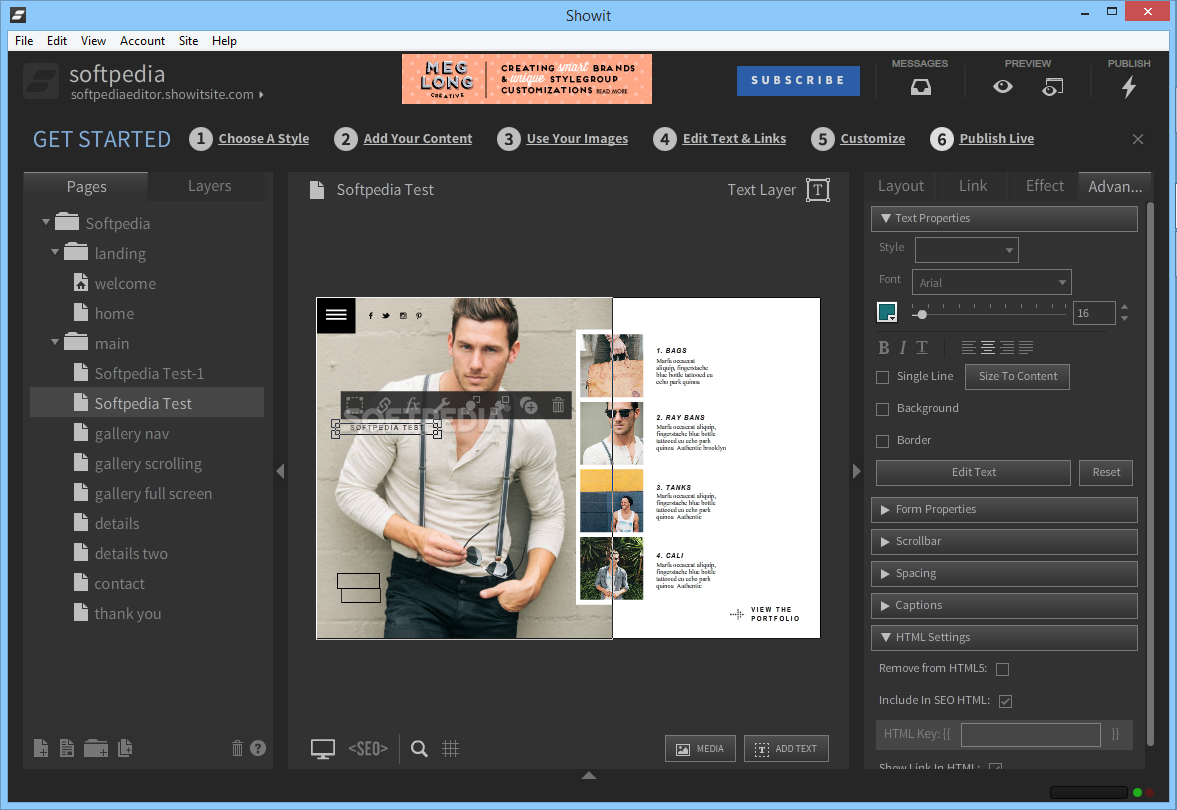This screenshot has height=810, width=1177.
Task: Click the add page from template icon
Action: click(67, 748)
